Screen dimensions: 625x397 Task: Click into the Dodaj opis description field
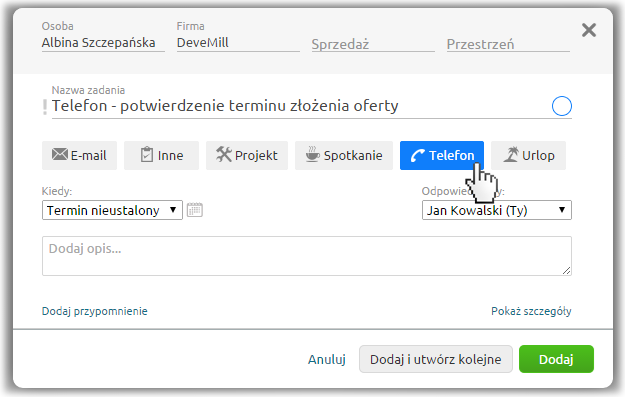(307, 256)
